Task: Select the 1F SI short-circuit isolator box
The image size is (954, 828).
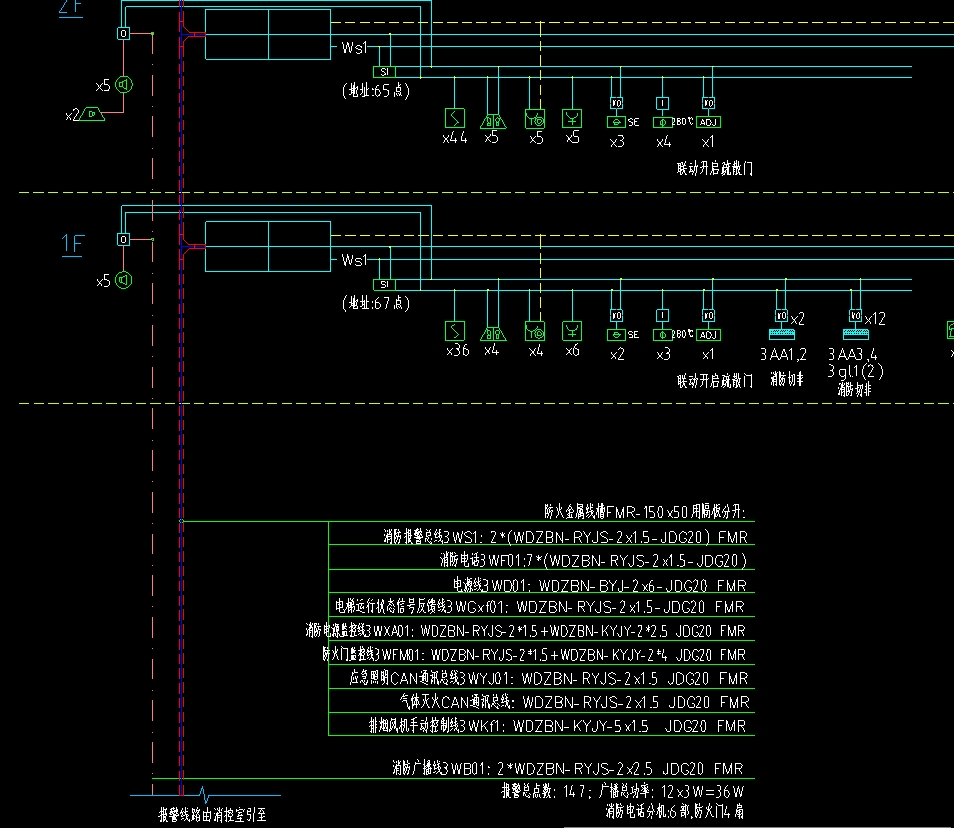Action: pos(384,284)
